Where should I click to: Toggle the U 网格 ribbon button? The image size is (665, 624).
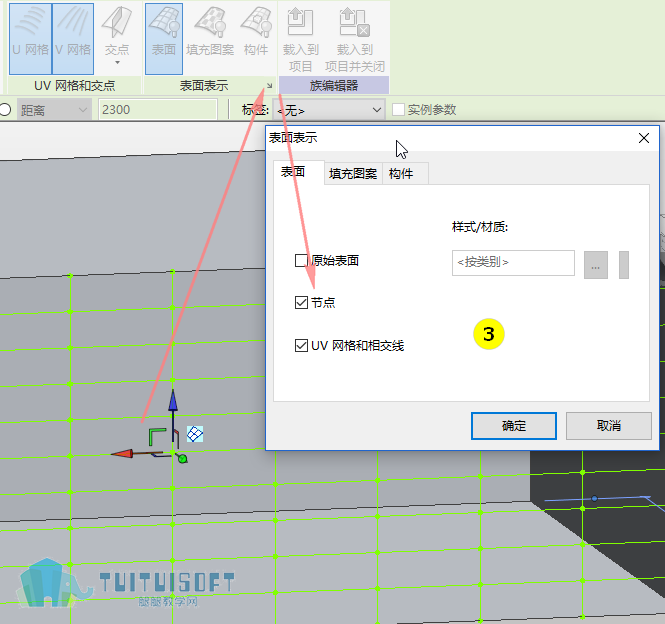(31, 39)
